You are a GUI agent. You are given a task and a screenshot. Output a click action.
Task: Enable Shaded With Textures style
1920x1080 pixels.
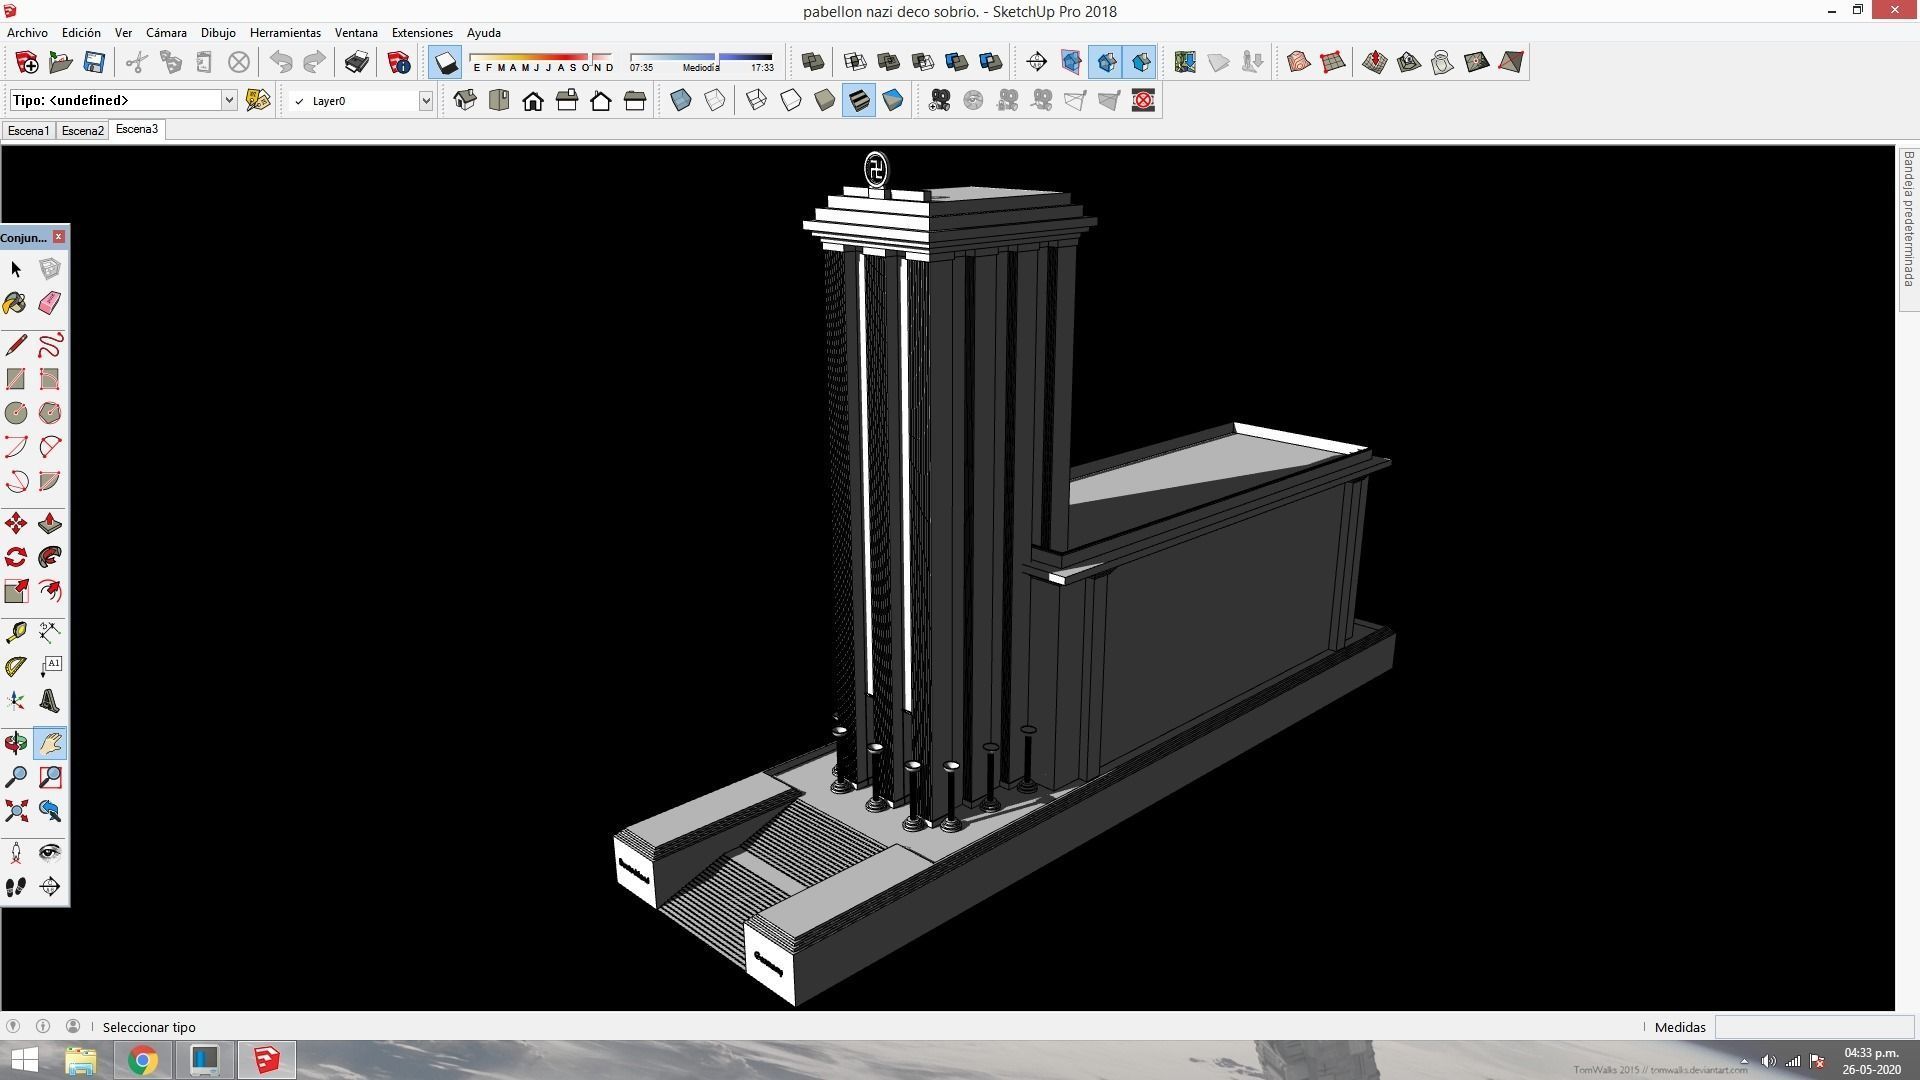tap(859, 100)
